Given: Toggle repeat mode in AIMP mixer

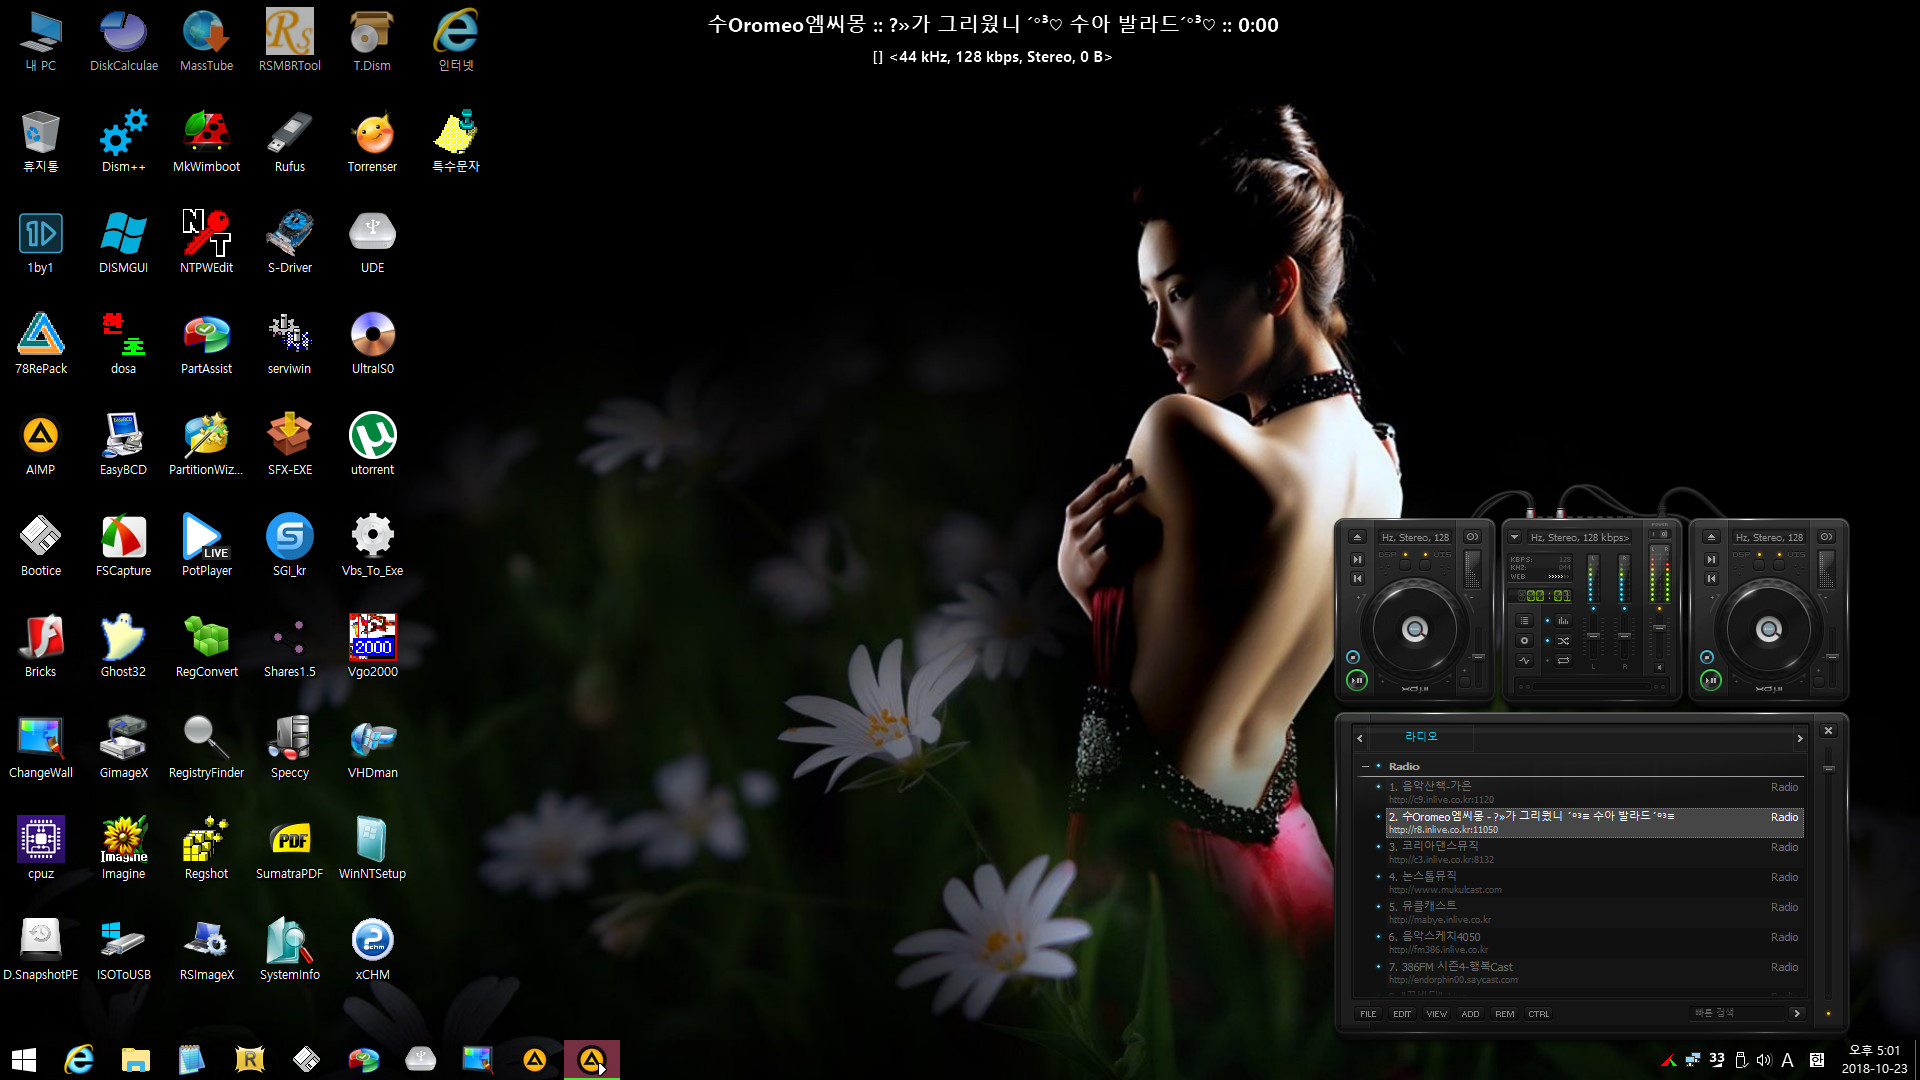Looking at the screenshot, I should (1563, 660).
